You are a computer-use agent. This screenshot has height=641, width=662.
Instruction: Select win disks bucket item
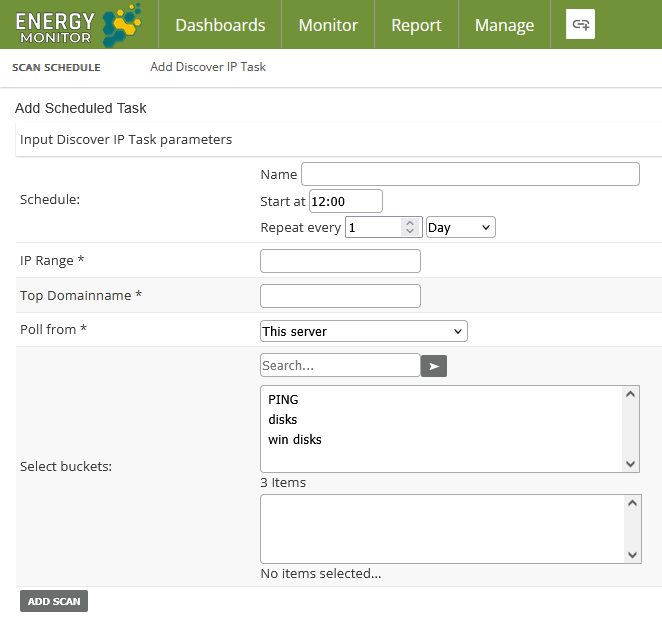click(x=295, y=439)
